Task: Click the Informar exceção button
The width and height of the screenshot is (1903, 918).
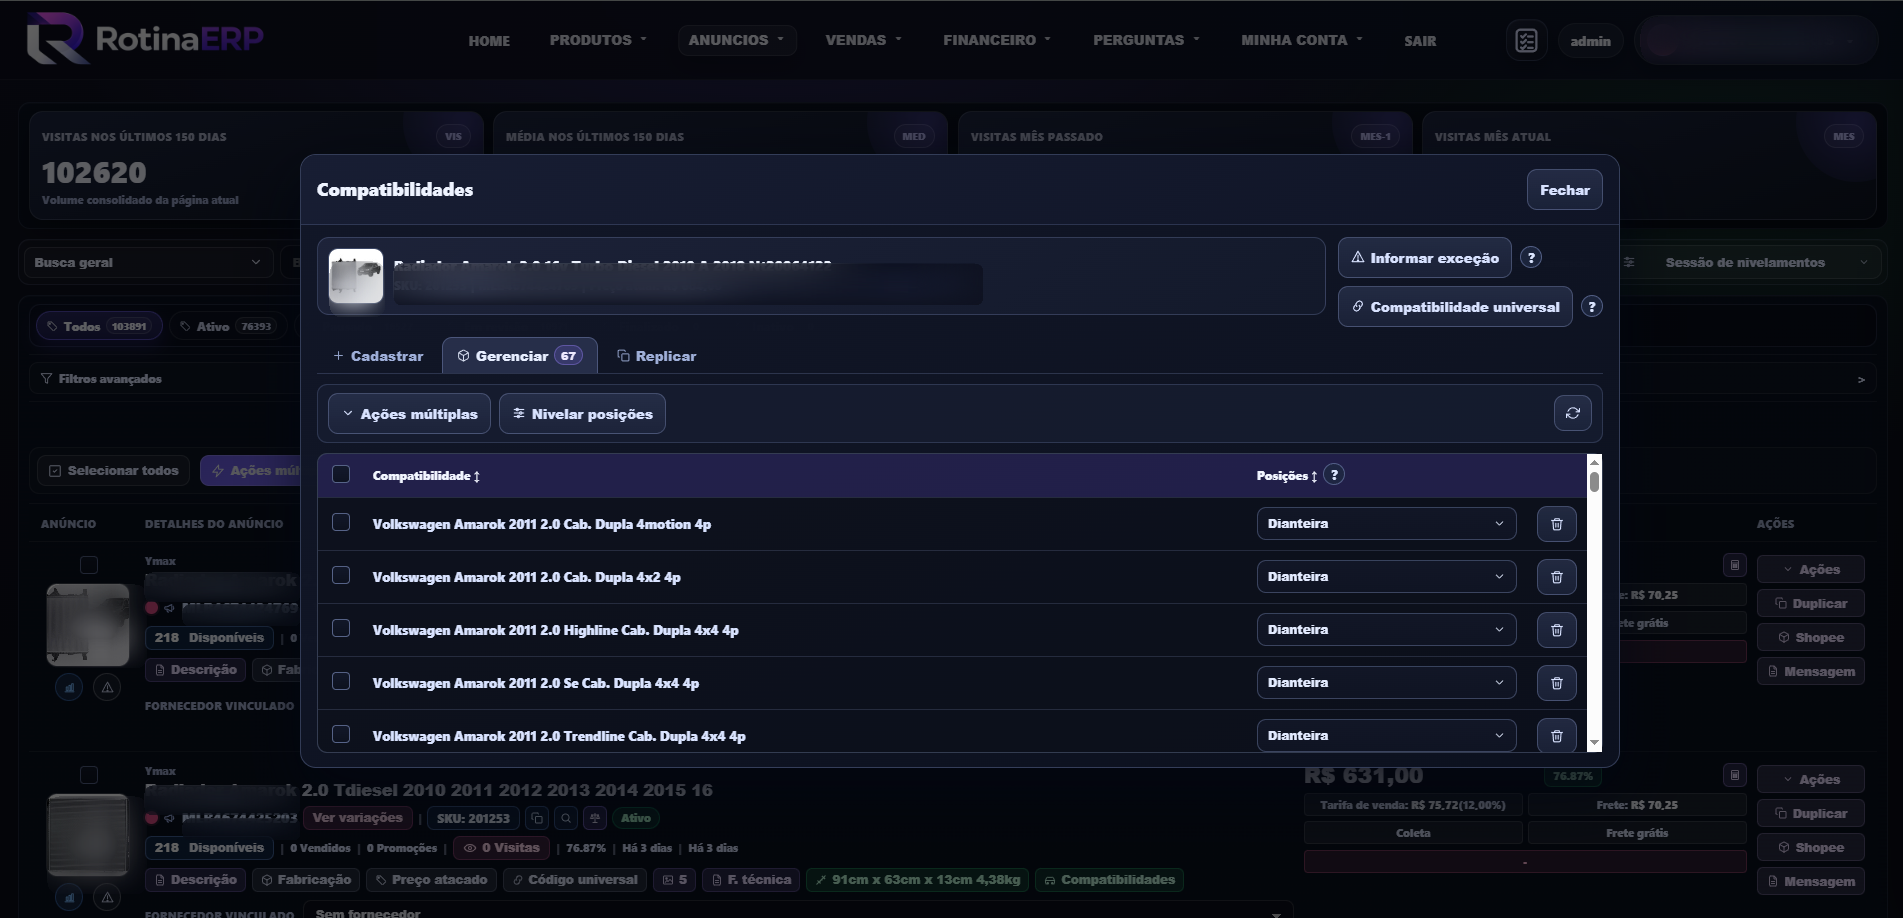Action: (1424, 258)
